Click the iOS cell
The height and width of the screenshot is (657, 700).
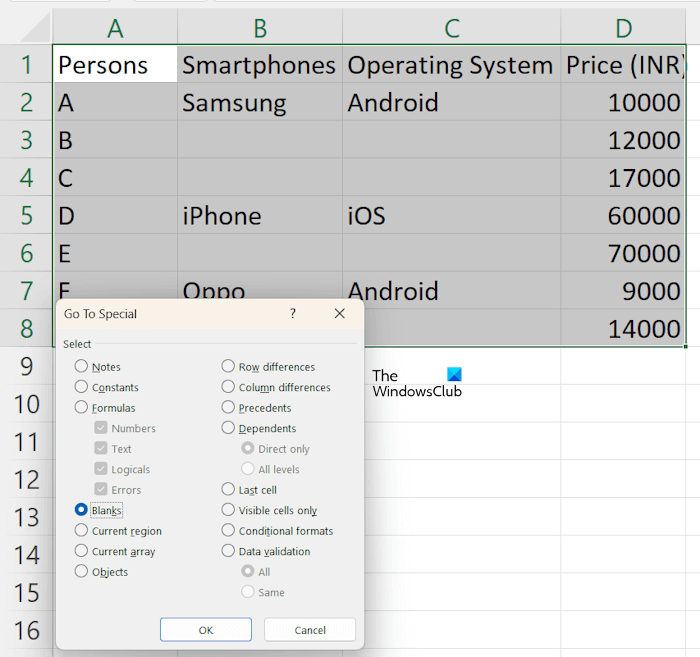(452, 216)
